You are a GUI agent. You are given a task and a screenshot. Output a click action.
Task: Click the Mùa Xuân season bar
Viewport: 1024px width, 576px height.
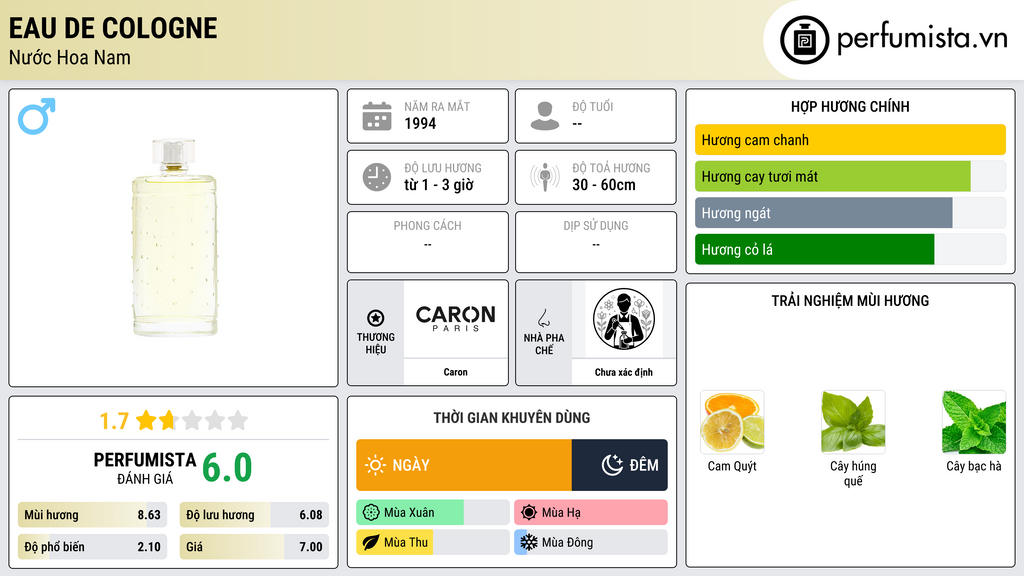coord(433,513)
